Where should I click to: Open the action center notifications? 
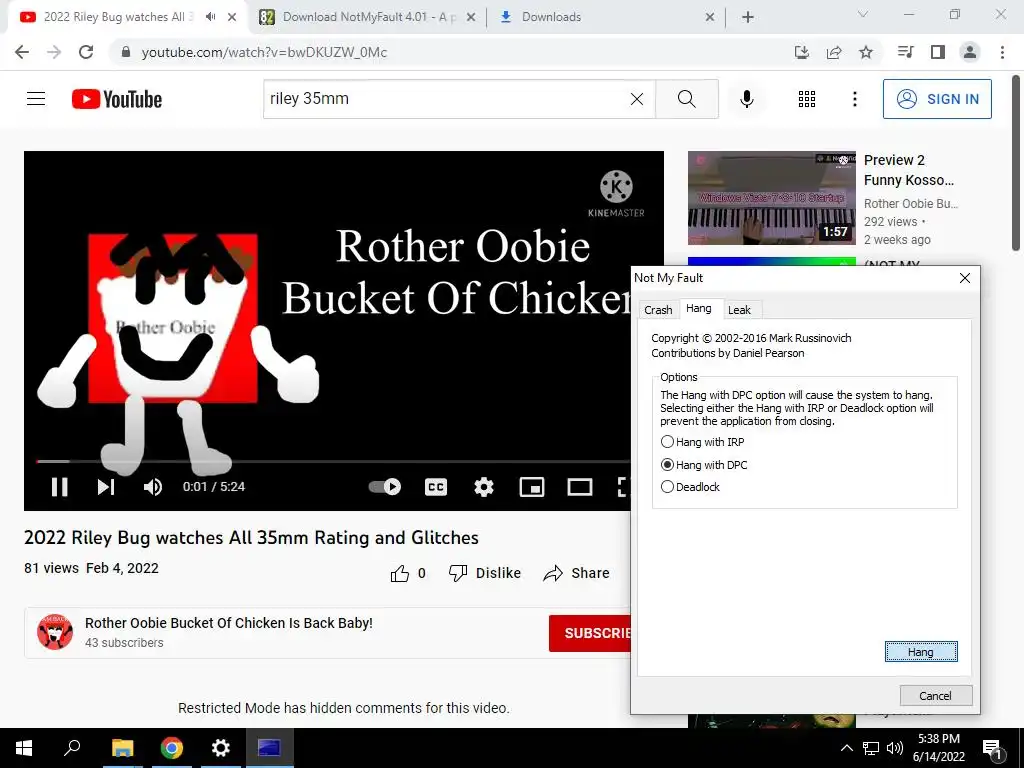pos(992,748)
